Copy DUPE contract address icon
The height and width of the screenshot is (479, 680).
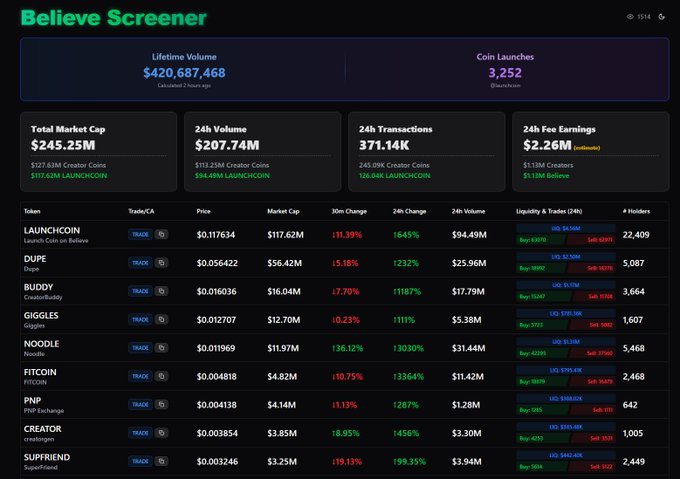pyautogui.click(x=161, y=263)
